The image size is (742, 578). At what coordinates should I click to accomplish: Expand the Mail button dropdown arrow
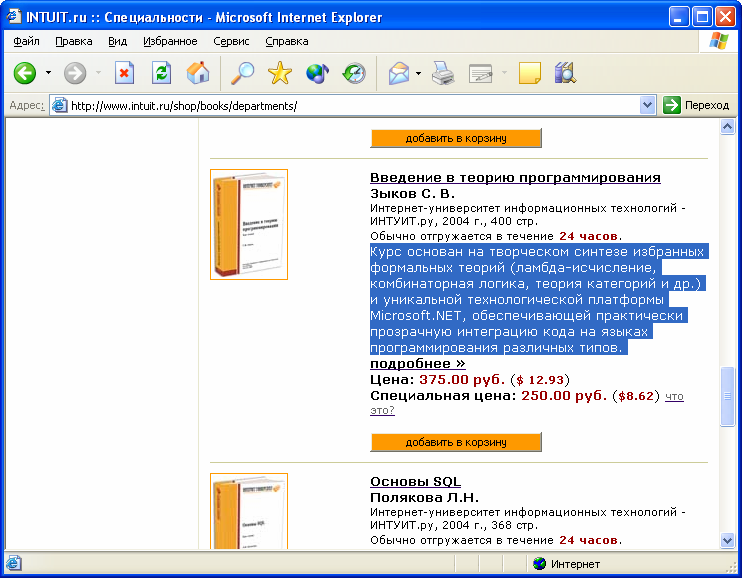click(418, 73)
